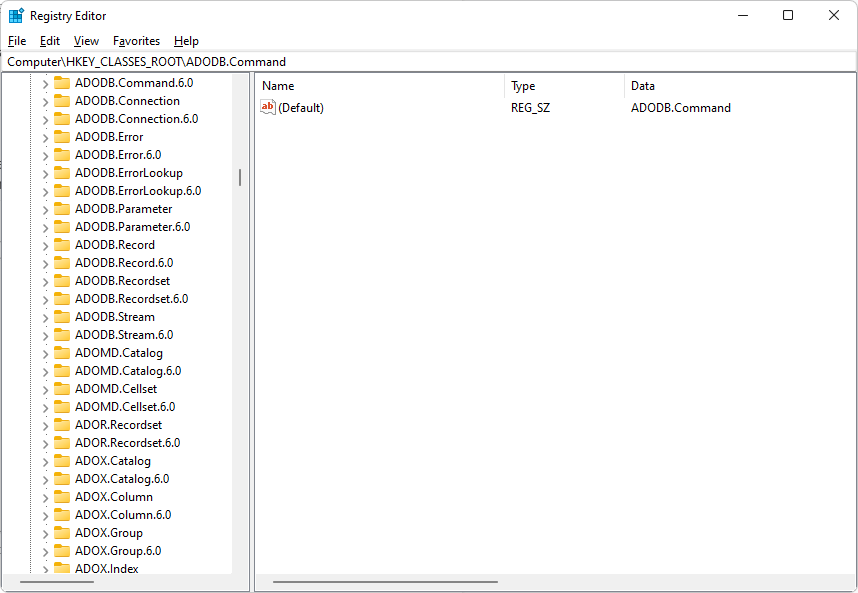Close the Registry Editor window
Screen dimensions: 858x593
(833, 15)
